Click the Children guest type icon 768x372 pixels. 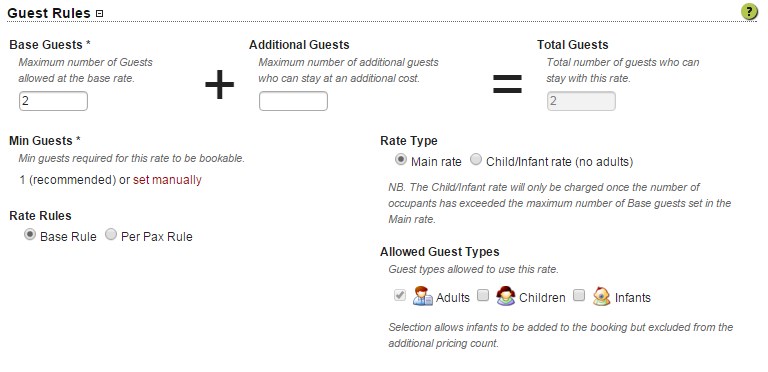pos(505,296)
